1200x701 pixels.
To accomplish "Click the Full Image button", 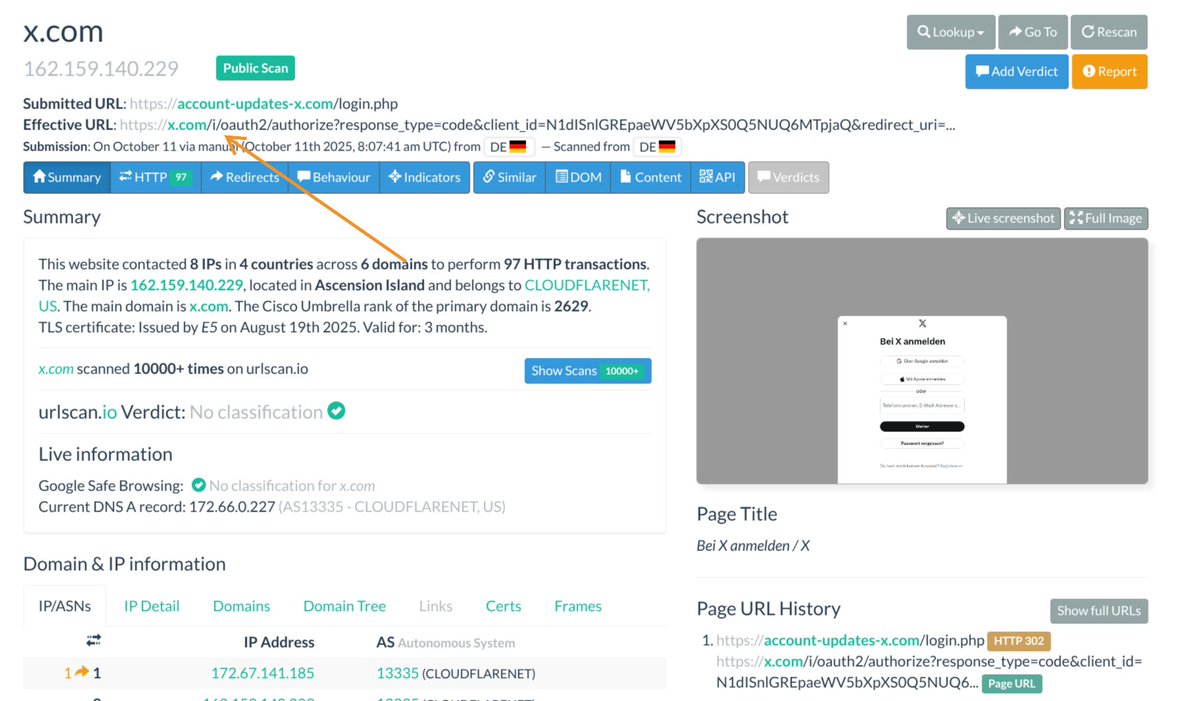I will click(x=1106, y=218).
